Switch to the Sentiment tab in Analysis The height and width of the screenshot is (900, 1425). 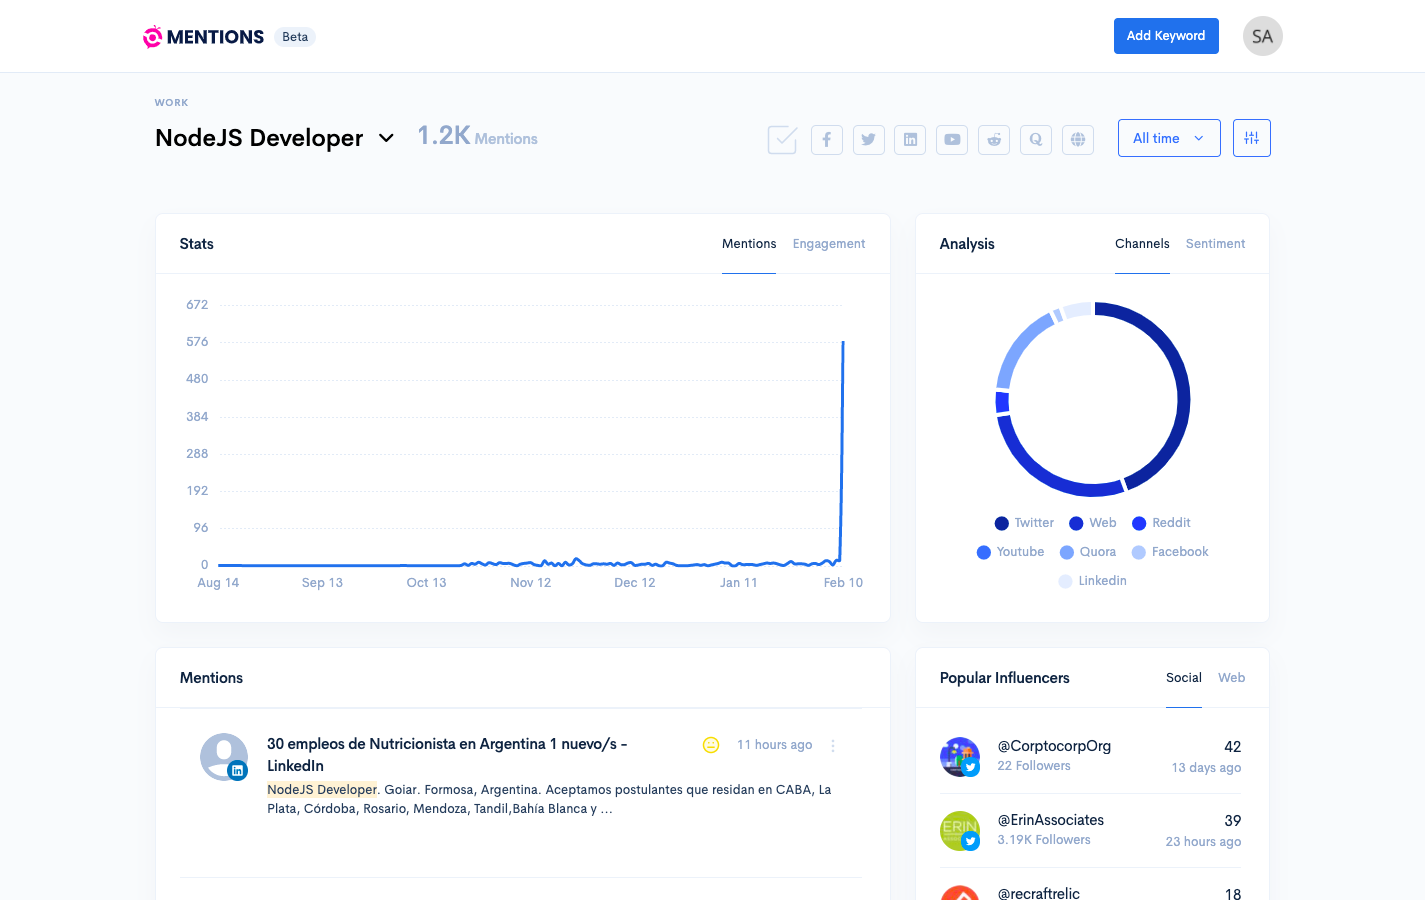tap(1215, 244)
